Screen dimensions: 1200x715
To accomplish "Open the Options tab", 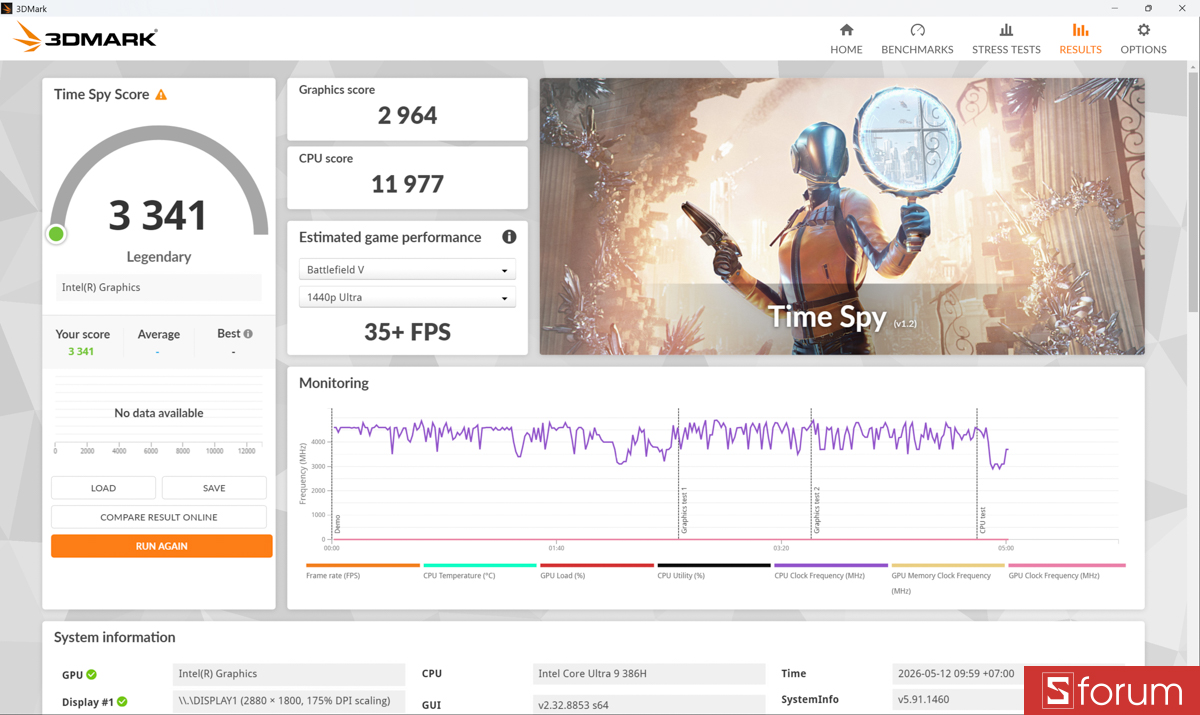I will coord(1143,39).
